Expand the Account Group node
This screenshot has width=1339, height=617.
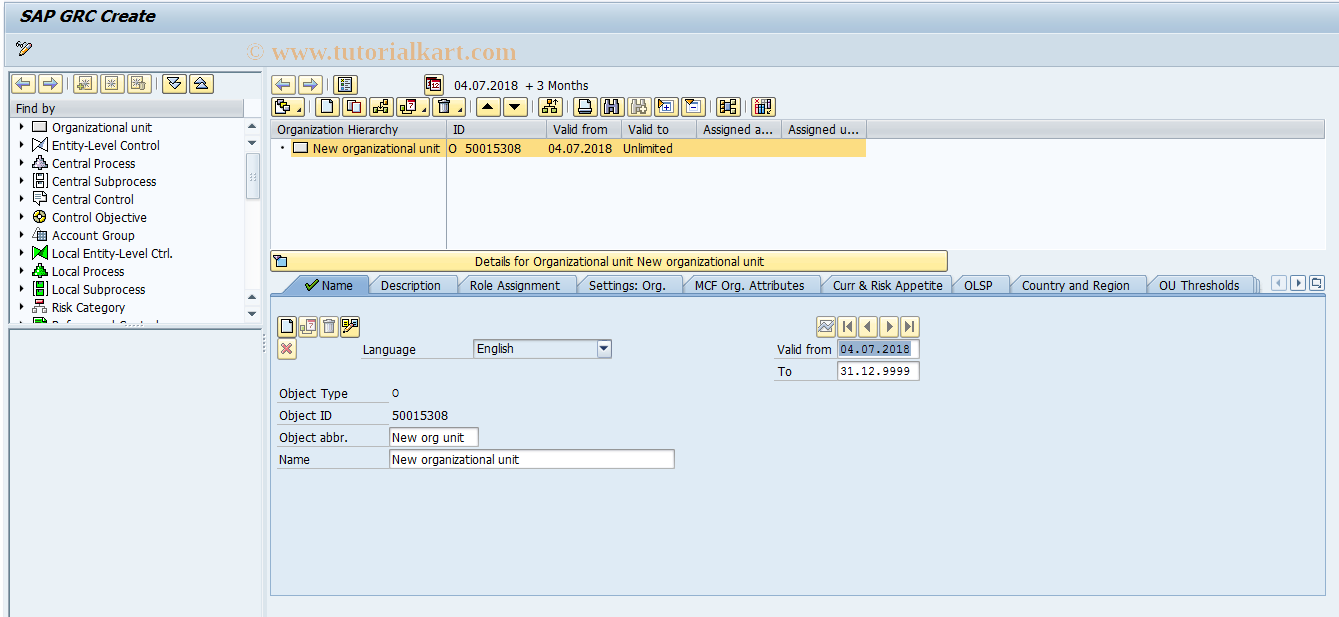(21, 235)
